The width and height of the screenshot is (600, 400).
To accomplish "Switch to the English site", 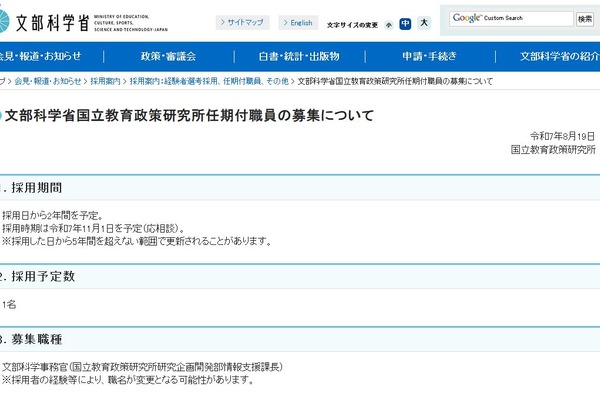I will click(x=298, y=23).
